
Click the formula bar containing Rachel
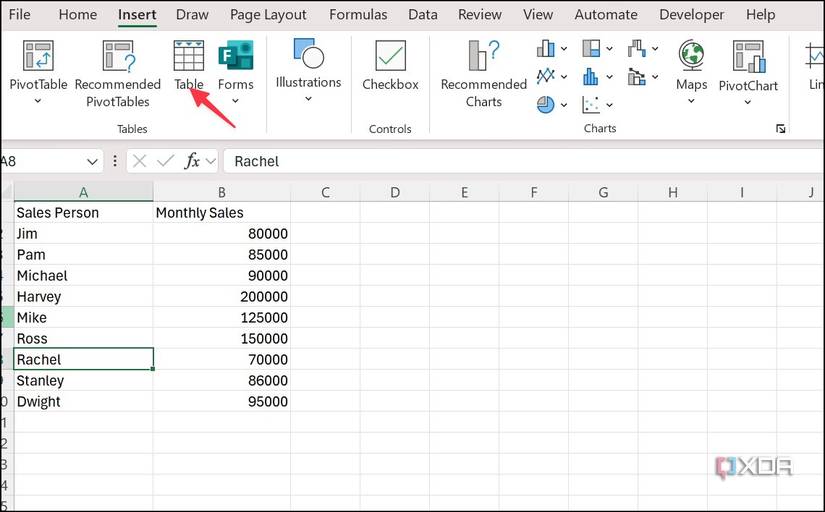click(x=524, y=161)
